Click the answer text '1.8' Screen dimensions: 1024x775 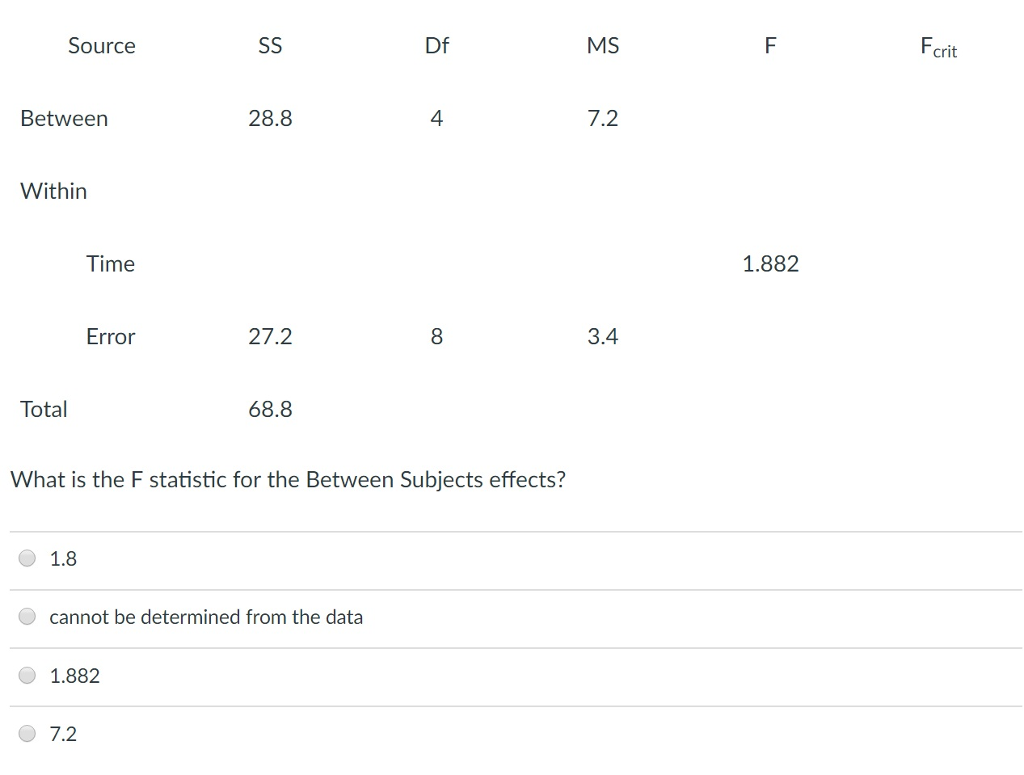coord(62,558)
